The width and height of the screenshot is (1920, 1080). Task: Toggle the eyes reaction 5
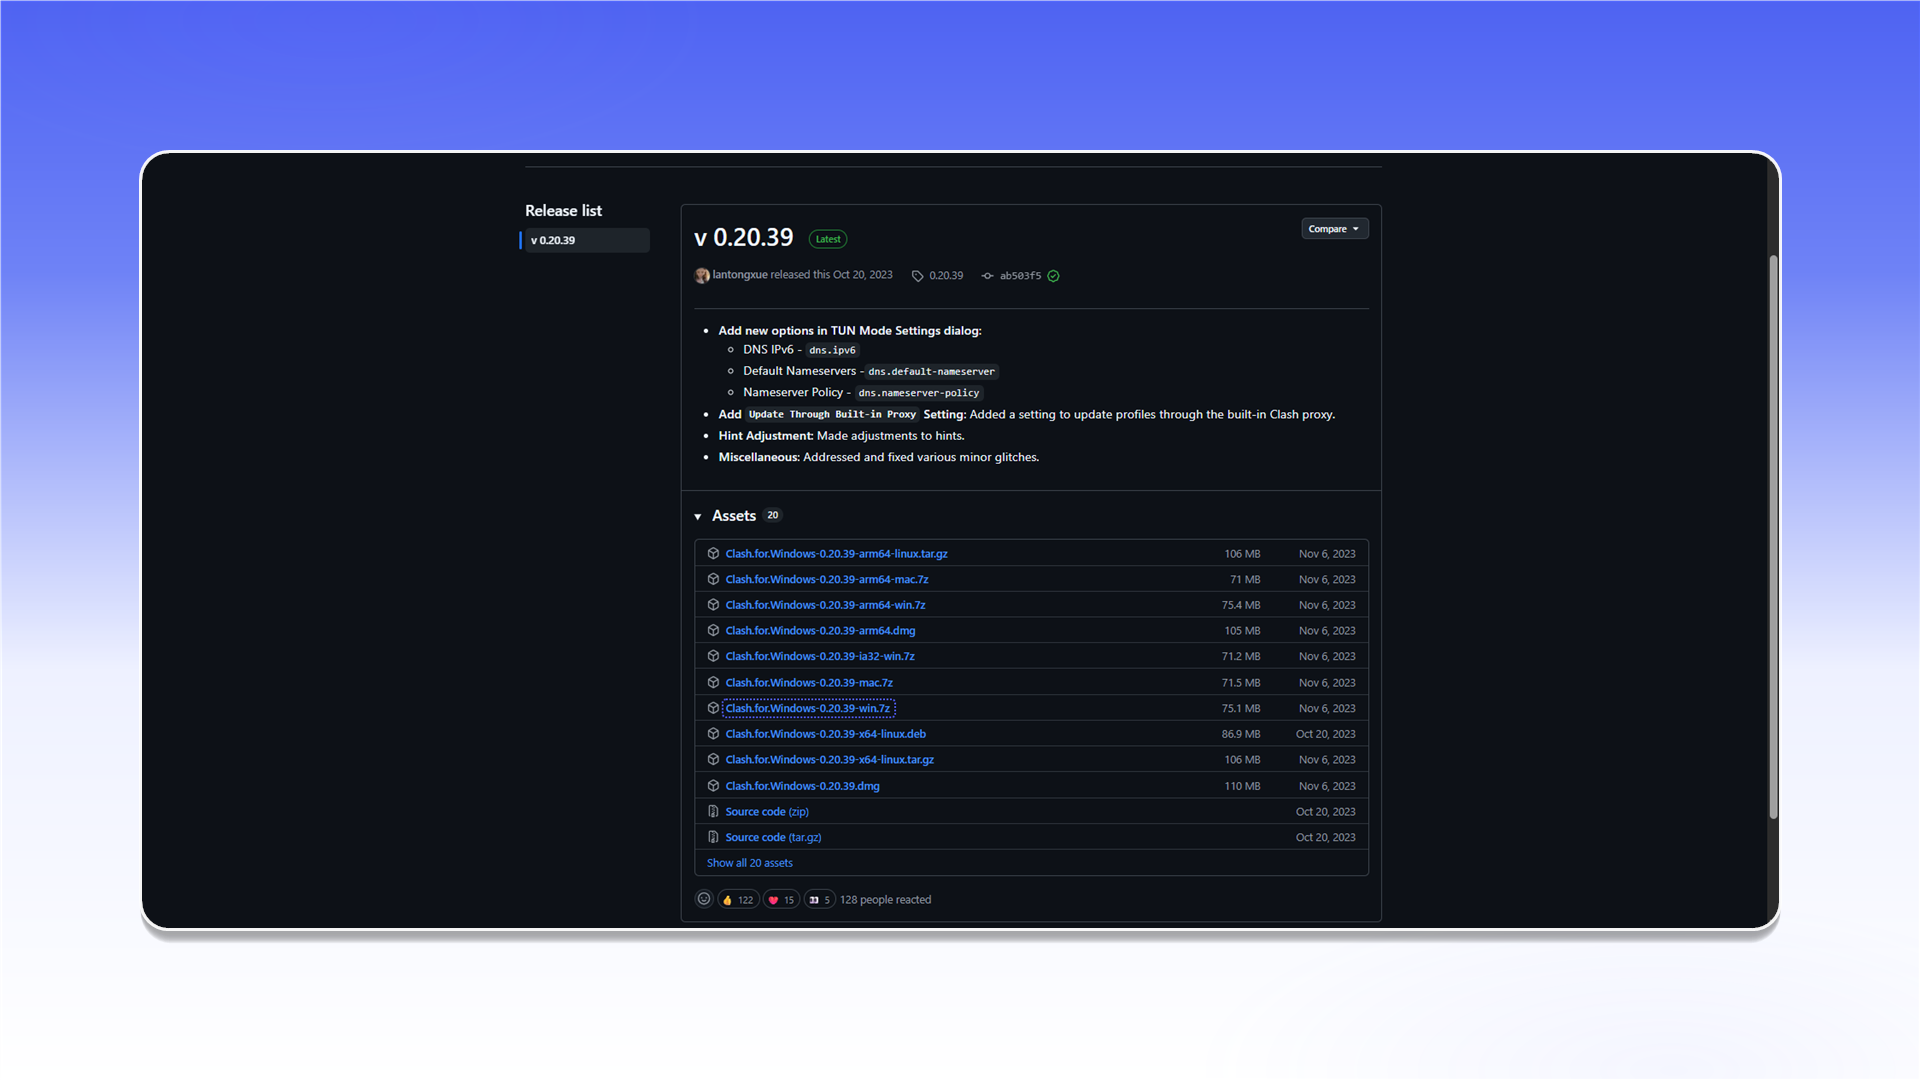pyautogui.click(x=819, y=900)
